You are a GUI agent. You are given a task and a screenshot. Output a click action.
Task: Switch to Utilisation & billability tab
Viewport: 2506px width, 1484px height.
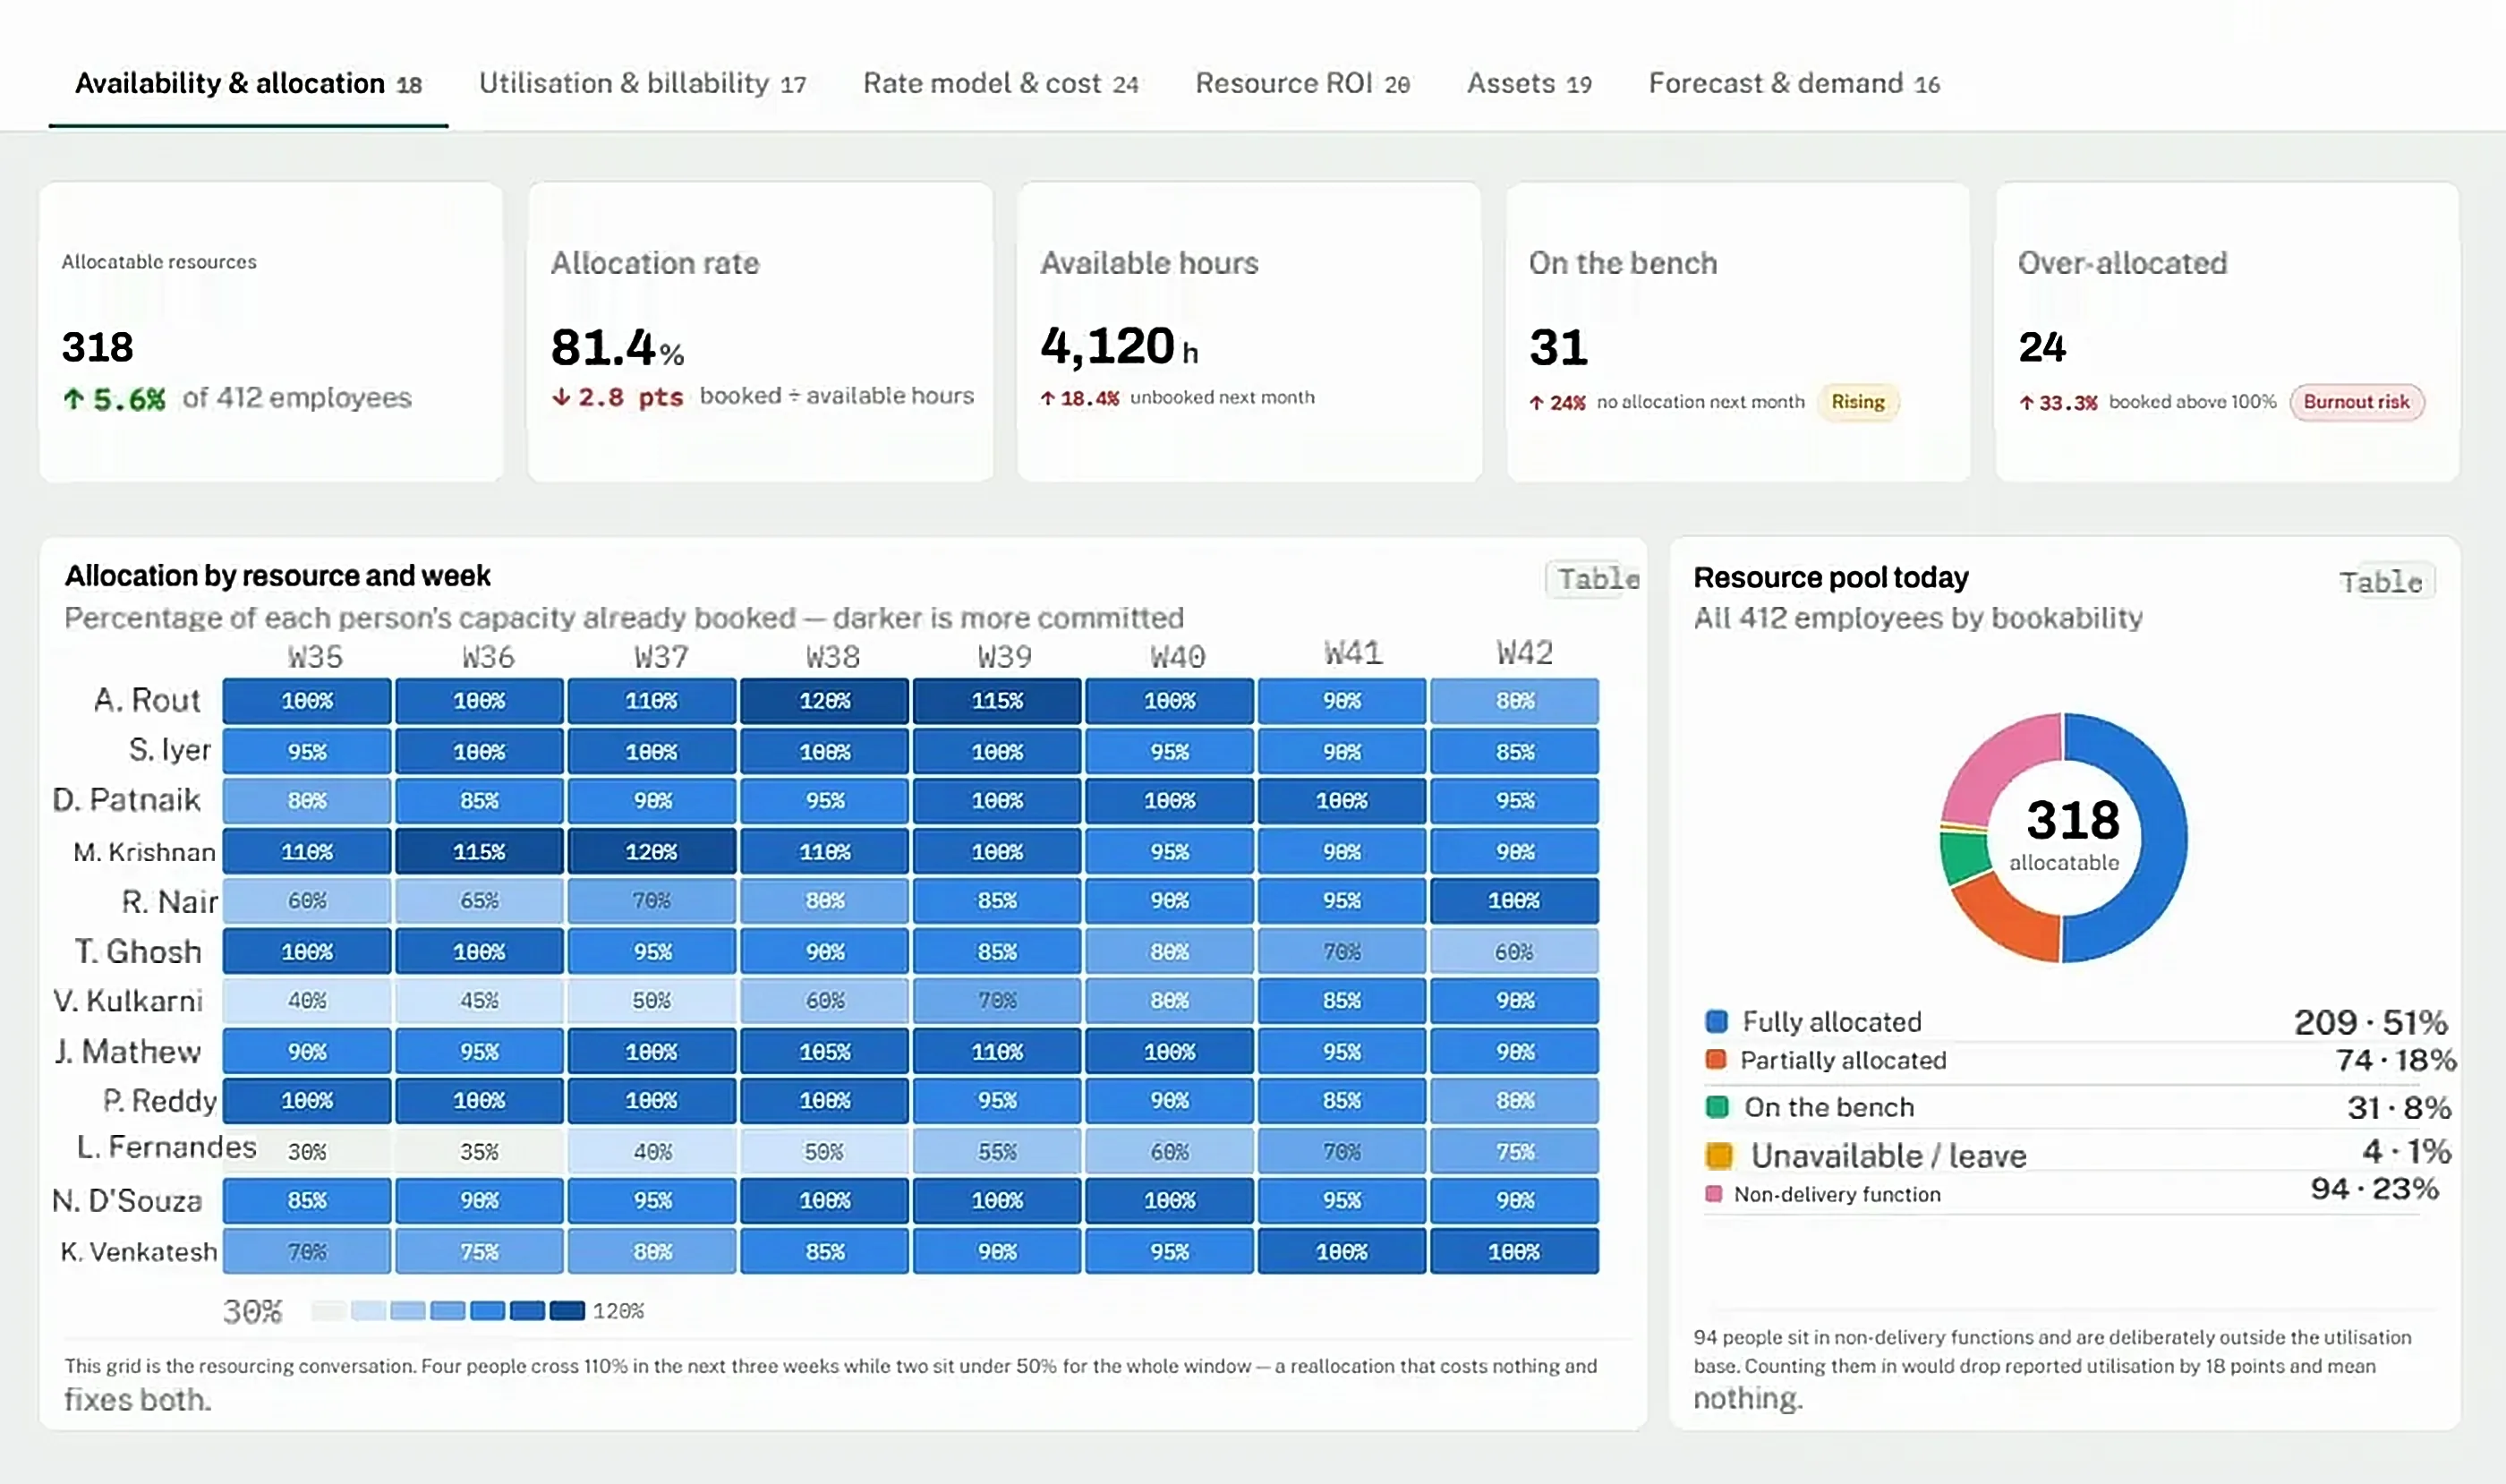642,83
